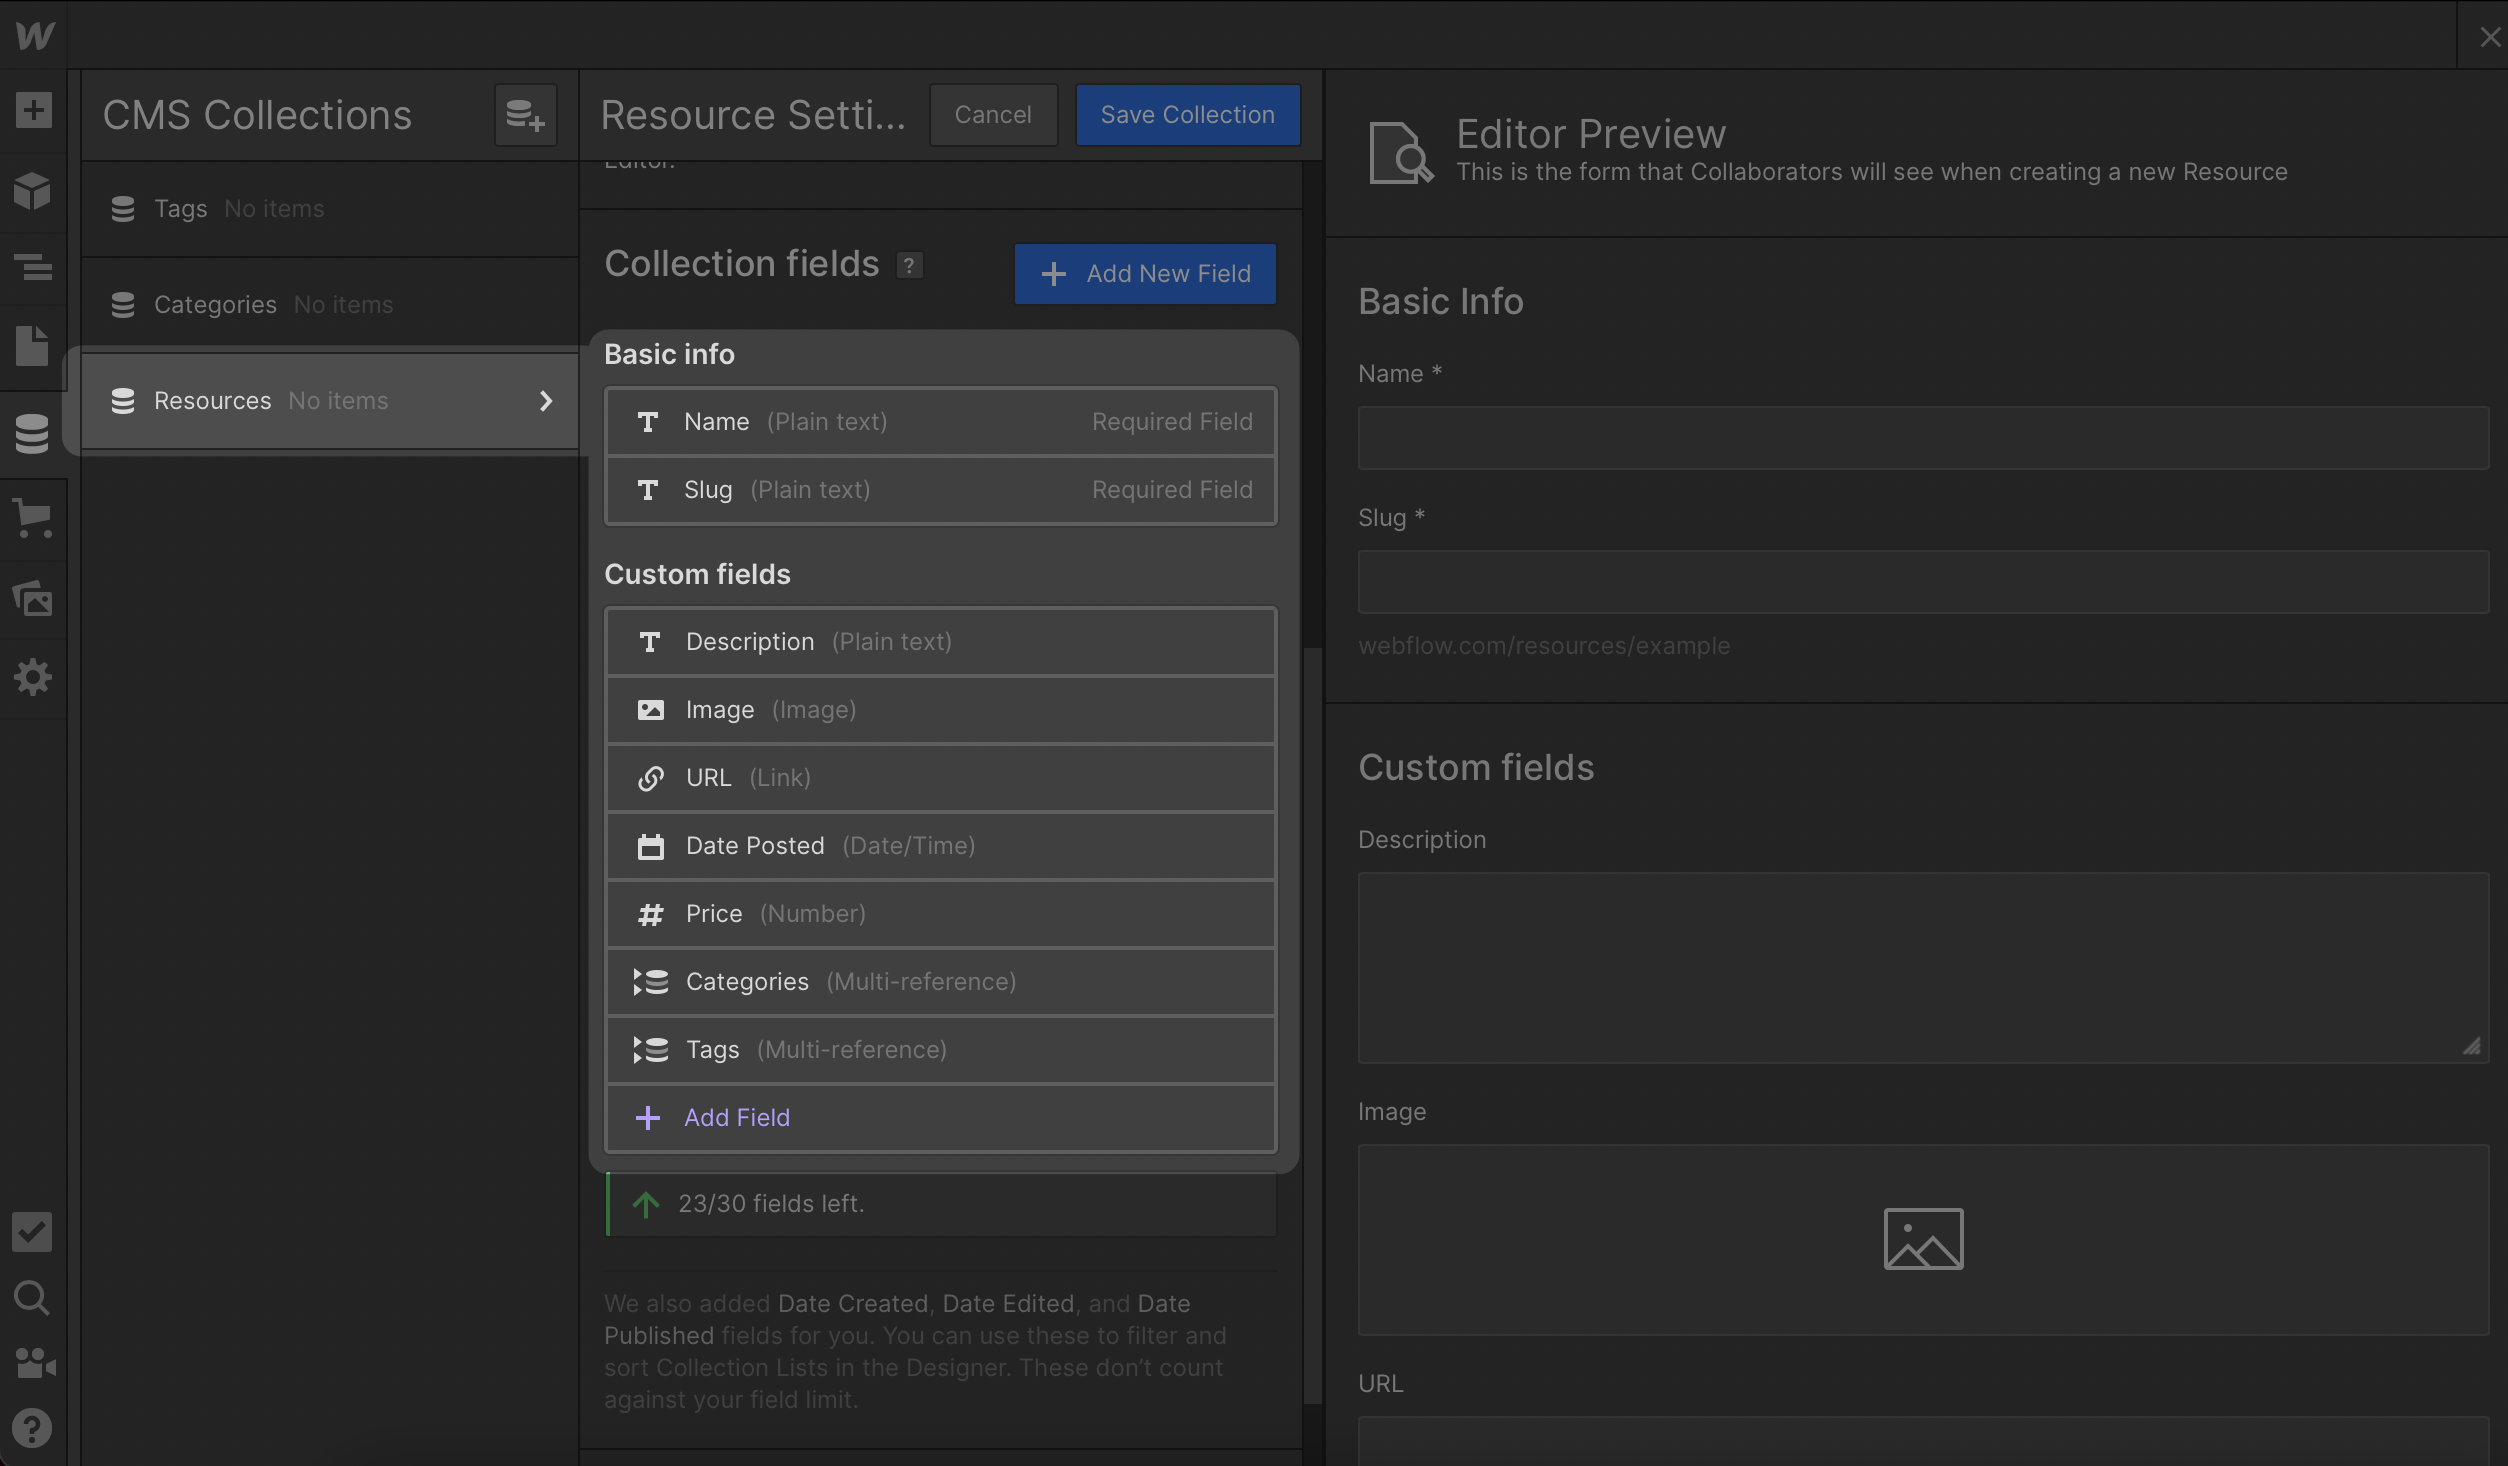
Task: Cancel the Resource Settings changes
Action: (x=992, y=114)
